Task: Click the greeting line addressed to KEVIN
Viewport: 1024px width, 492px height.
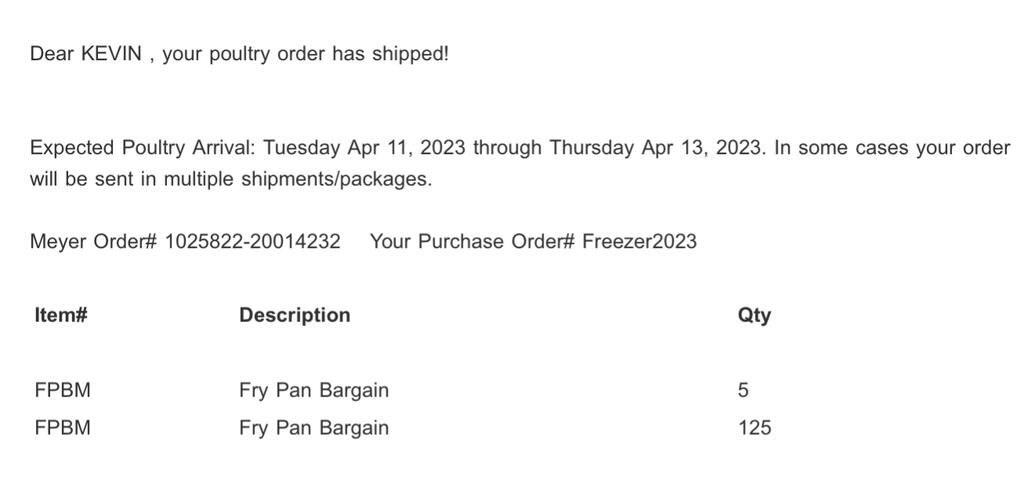Action: tap(240, 54)
